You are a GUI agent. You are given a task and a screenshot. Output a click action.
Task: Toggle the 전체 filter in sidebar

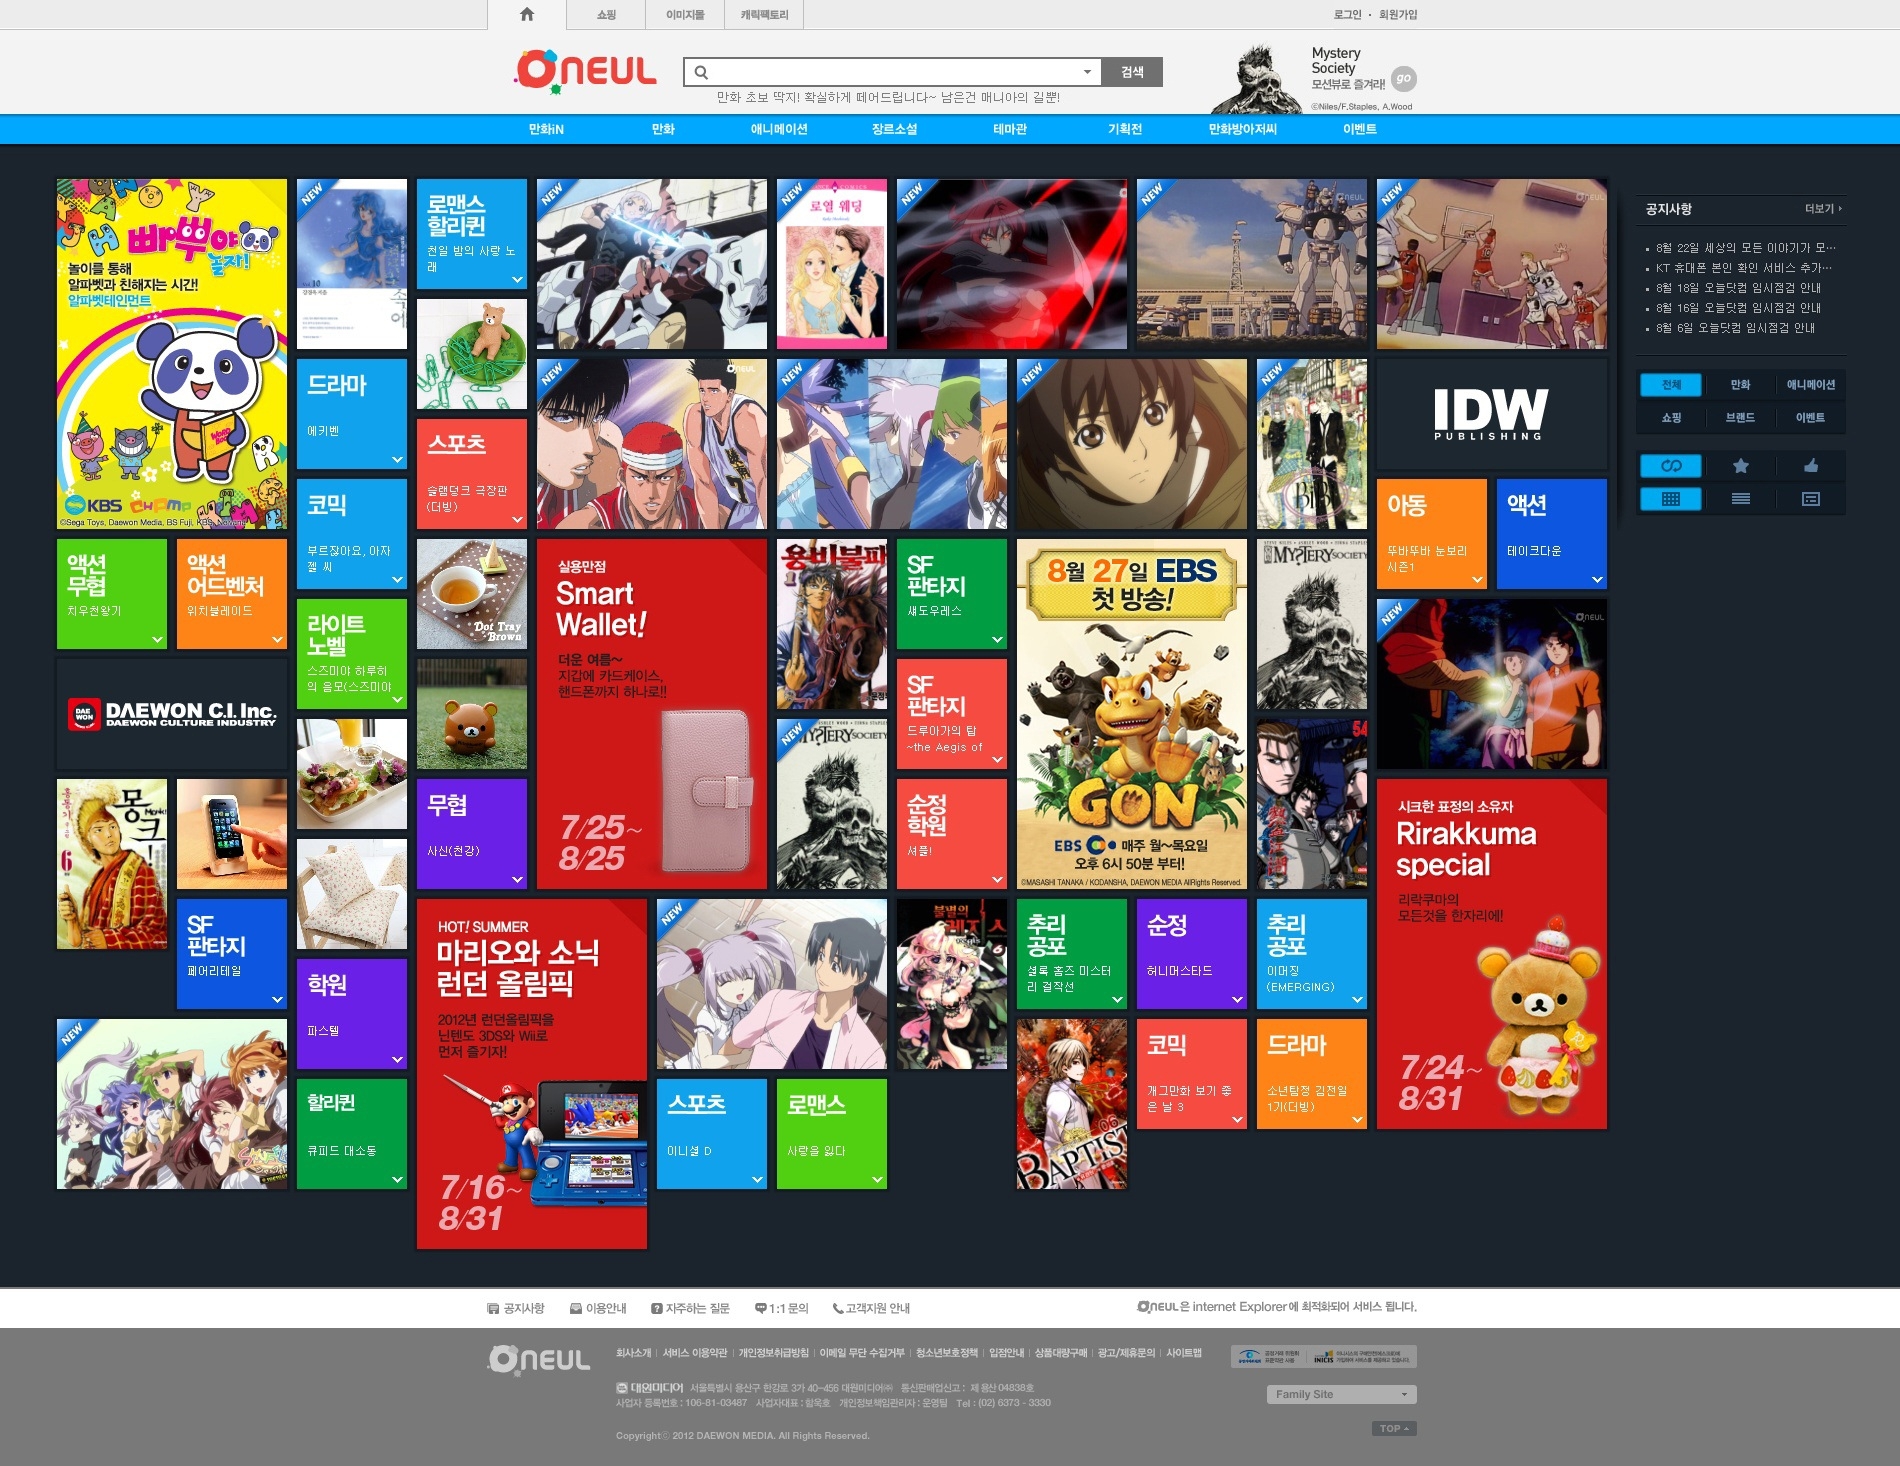(1671, 385)
